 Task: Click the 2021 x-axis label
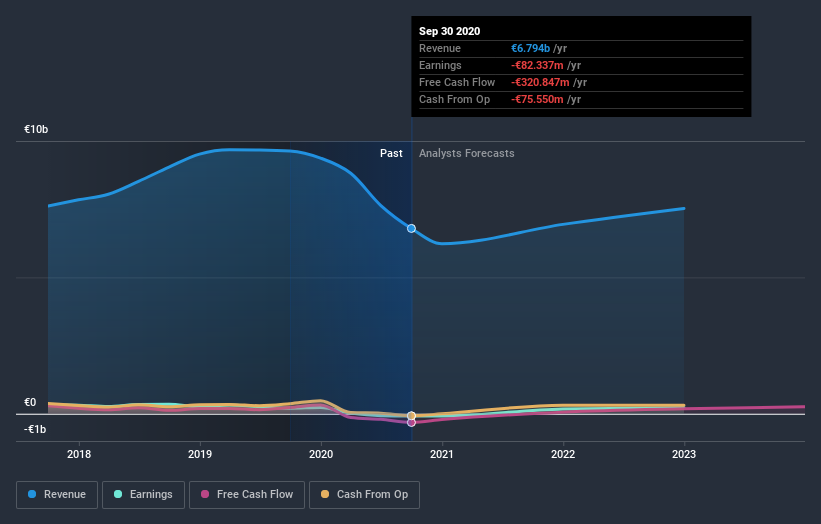click(x=442, y=454)
